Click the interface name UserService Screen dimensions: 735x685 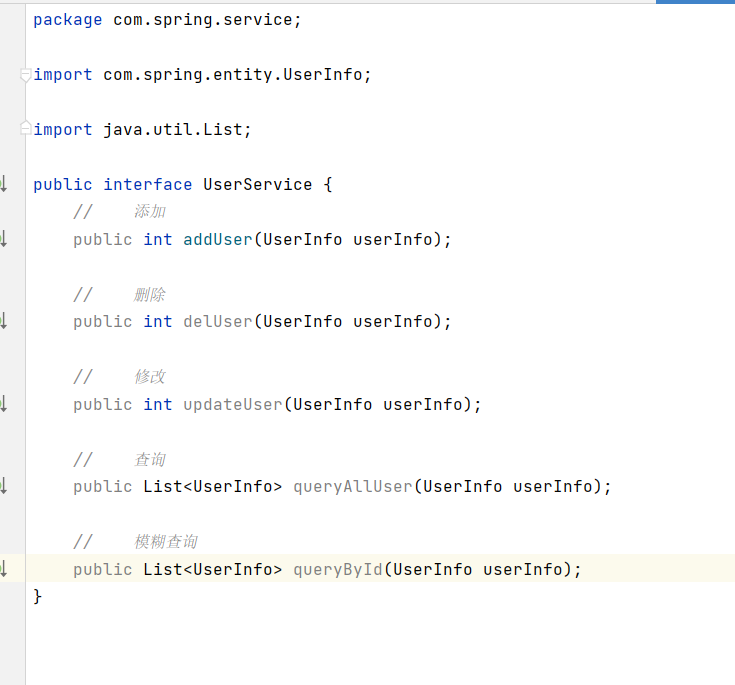pyautogui.click(x=257, y=184)
